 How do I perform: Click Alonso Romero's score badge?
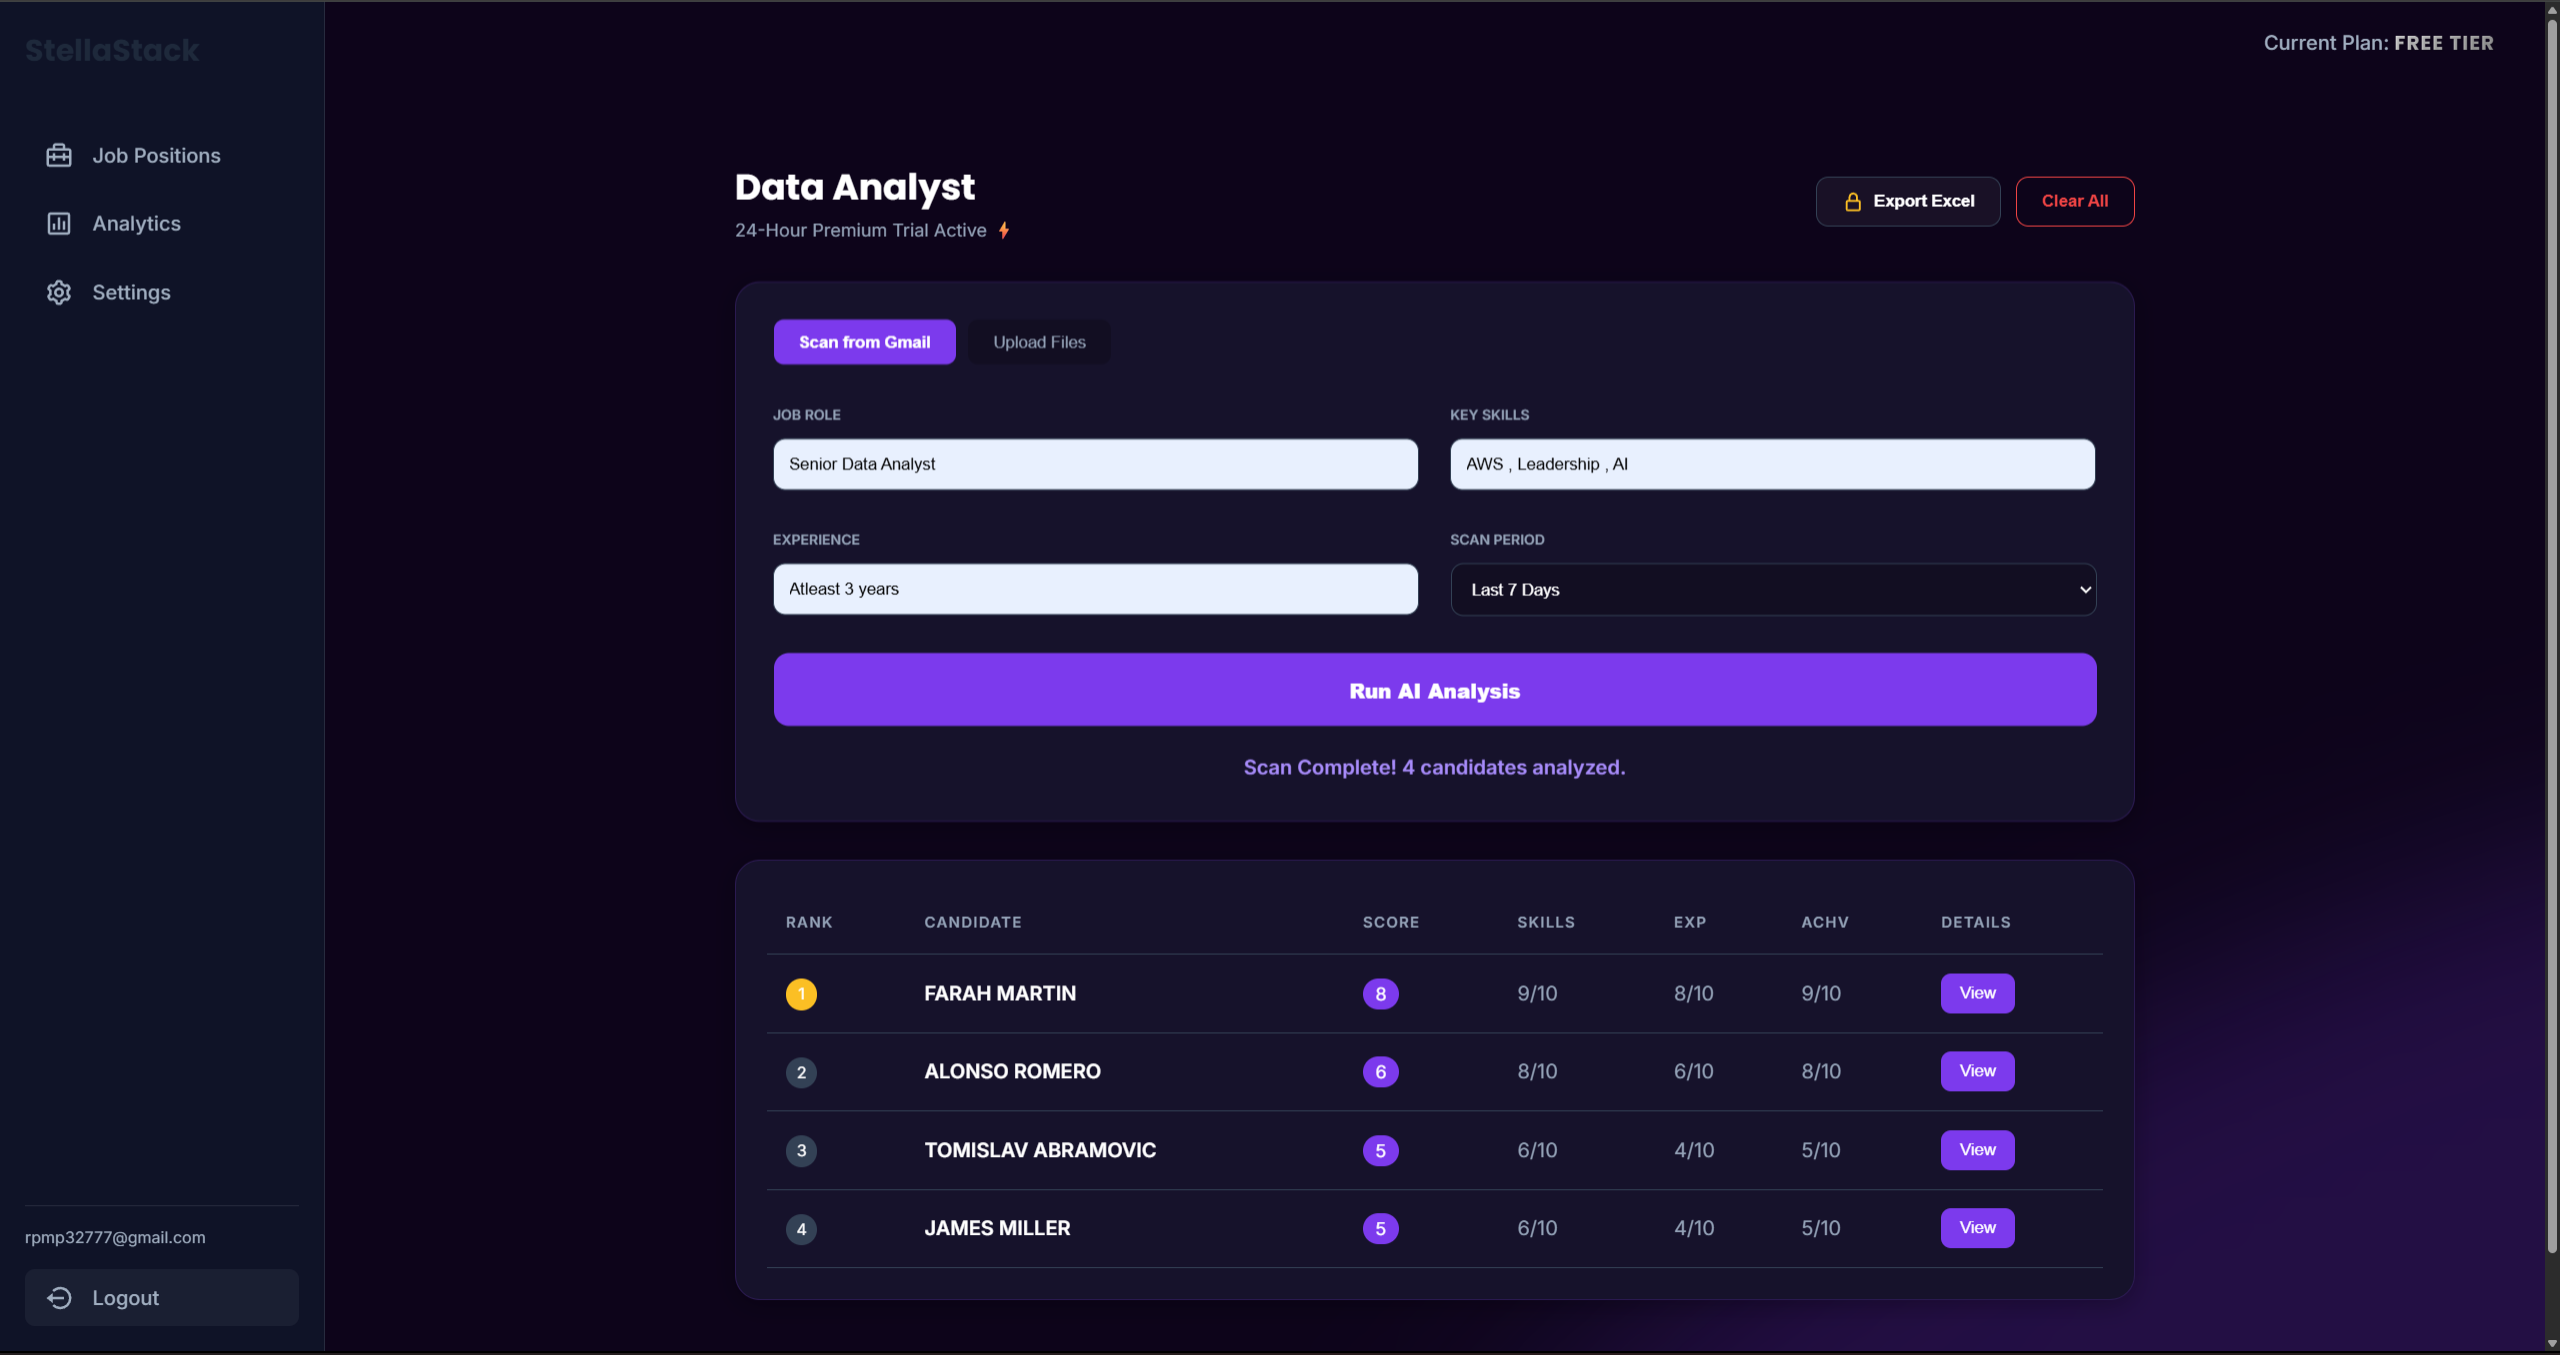(x=1381, y=1071)
